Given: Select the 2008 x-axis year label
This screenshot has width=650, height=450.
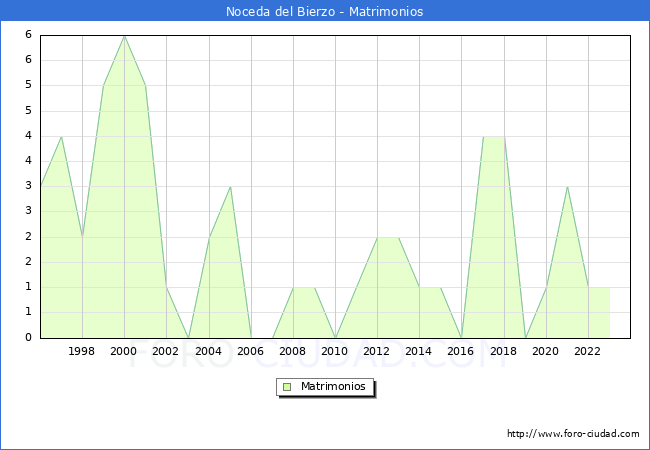Looking at the screenshot, I should 293,351.
